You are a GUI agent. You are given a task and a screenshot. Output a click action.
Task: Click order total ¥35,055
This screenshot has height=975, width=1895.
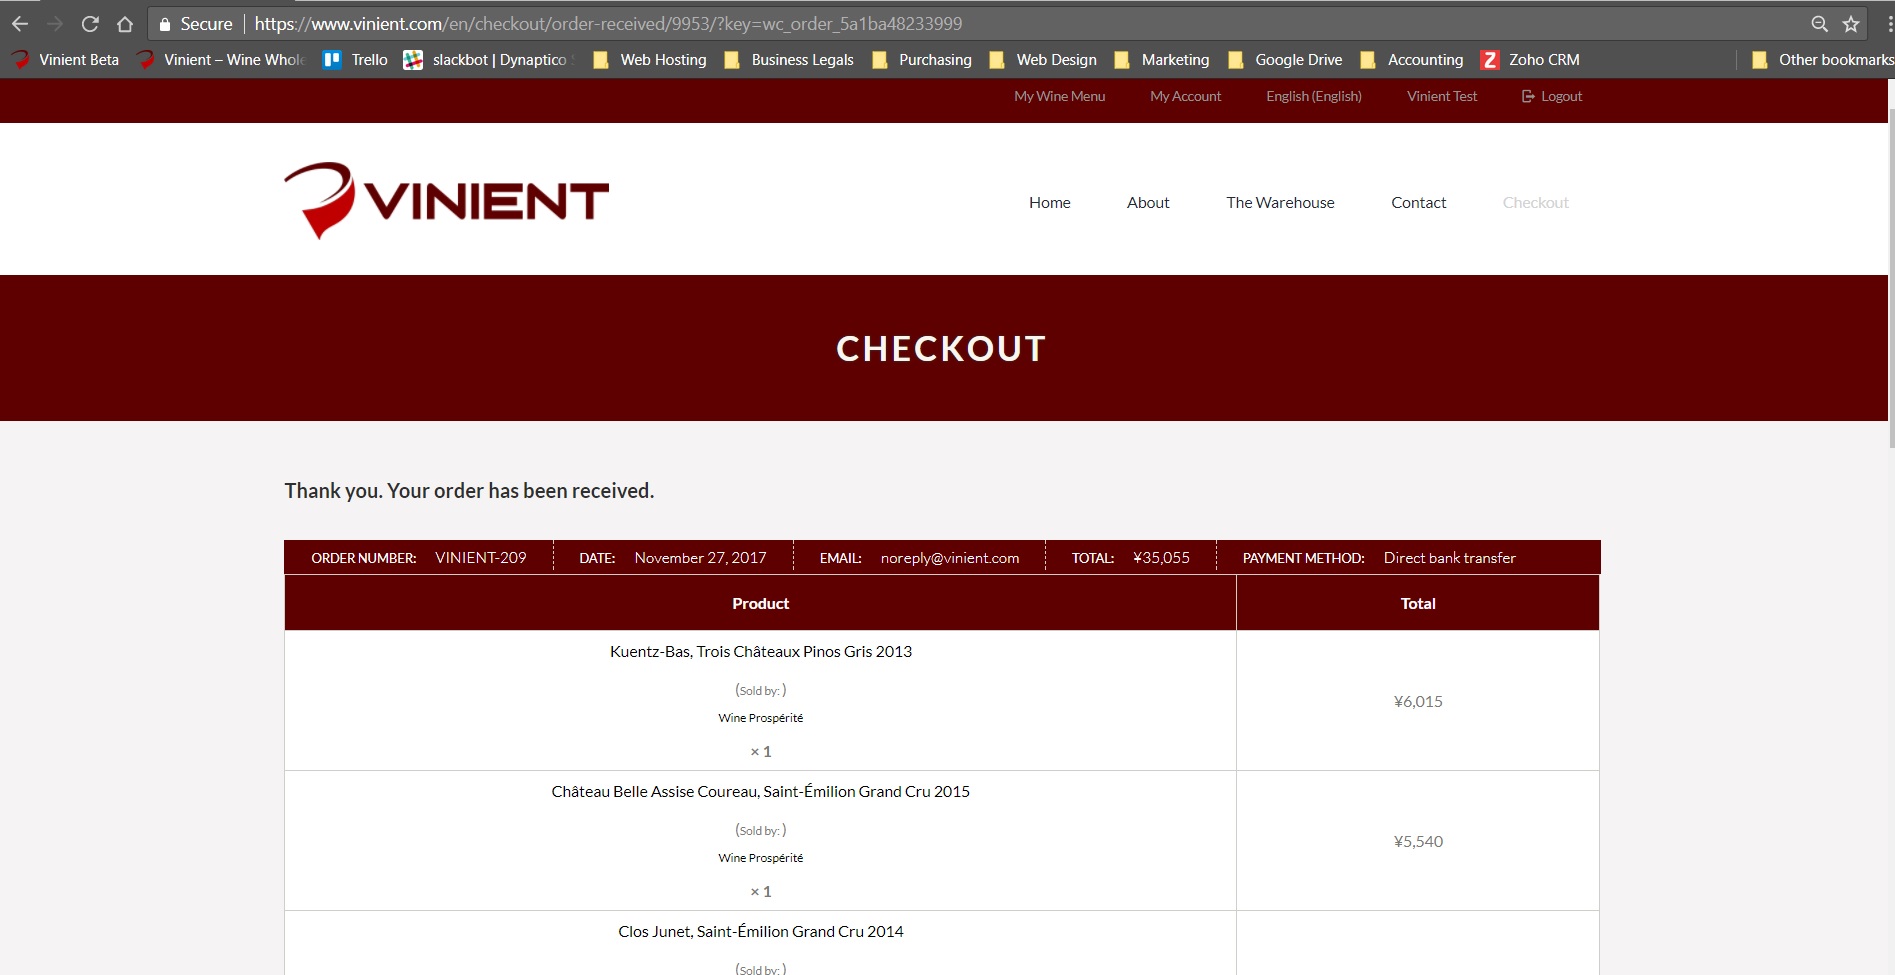coord(1161,558)
